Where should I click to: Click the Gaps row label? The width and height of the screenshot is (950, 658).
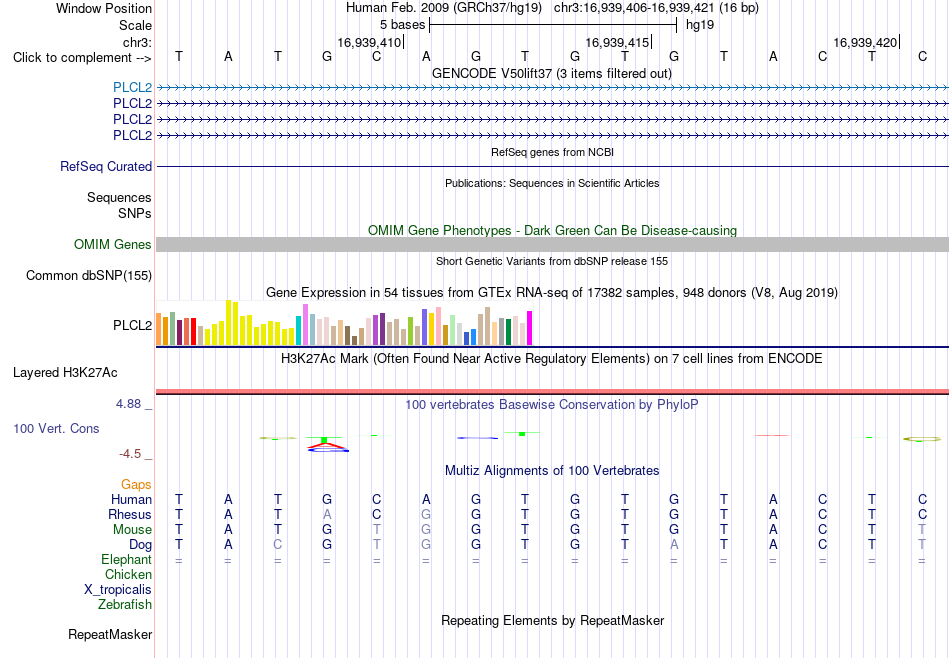pos(136,484)
